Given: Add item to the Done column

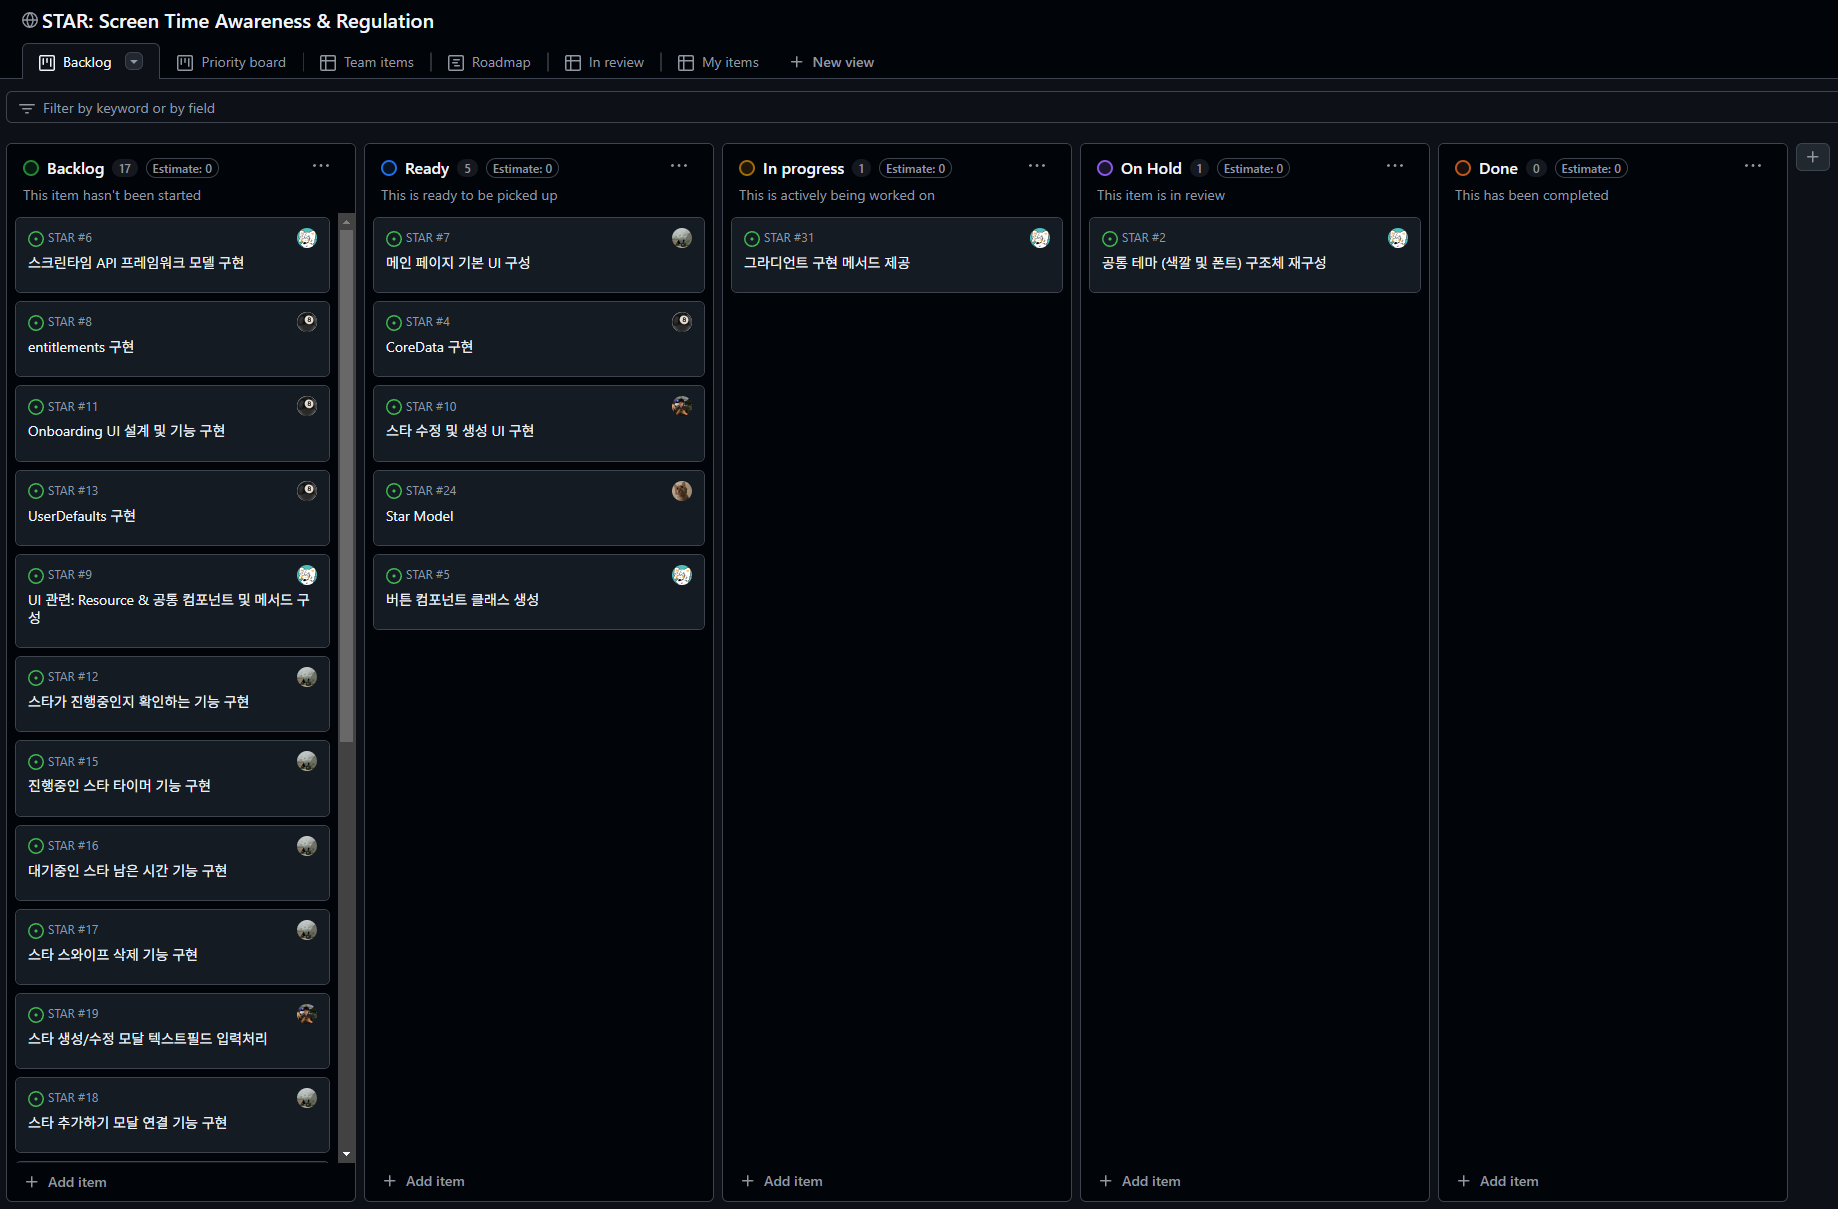Looking at the screenshot, I should click(x=1498, y=1181).
